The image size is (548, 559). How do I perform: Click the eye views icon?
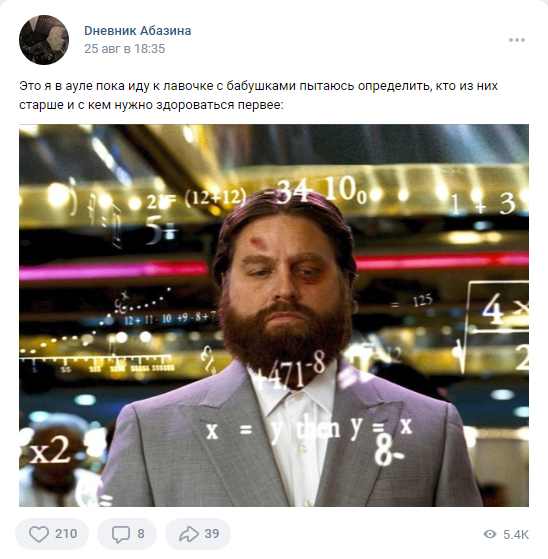click(x=490, y=534)
